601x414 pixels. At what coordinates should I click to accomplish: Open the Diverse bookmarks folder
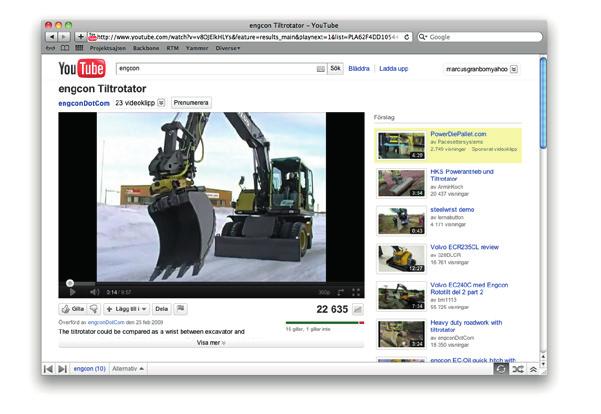click(228, 48)
